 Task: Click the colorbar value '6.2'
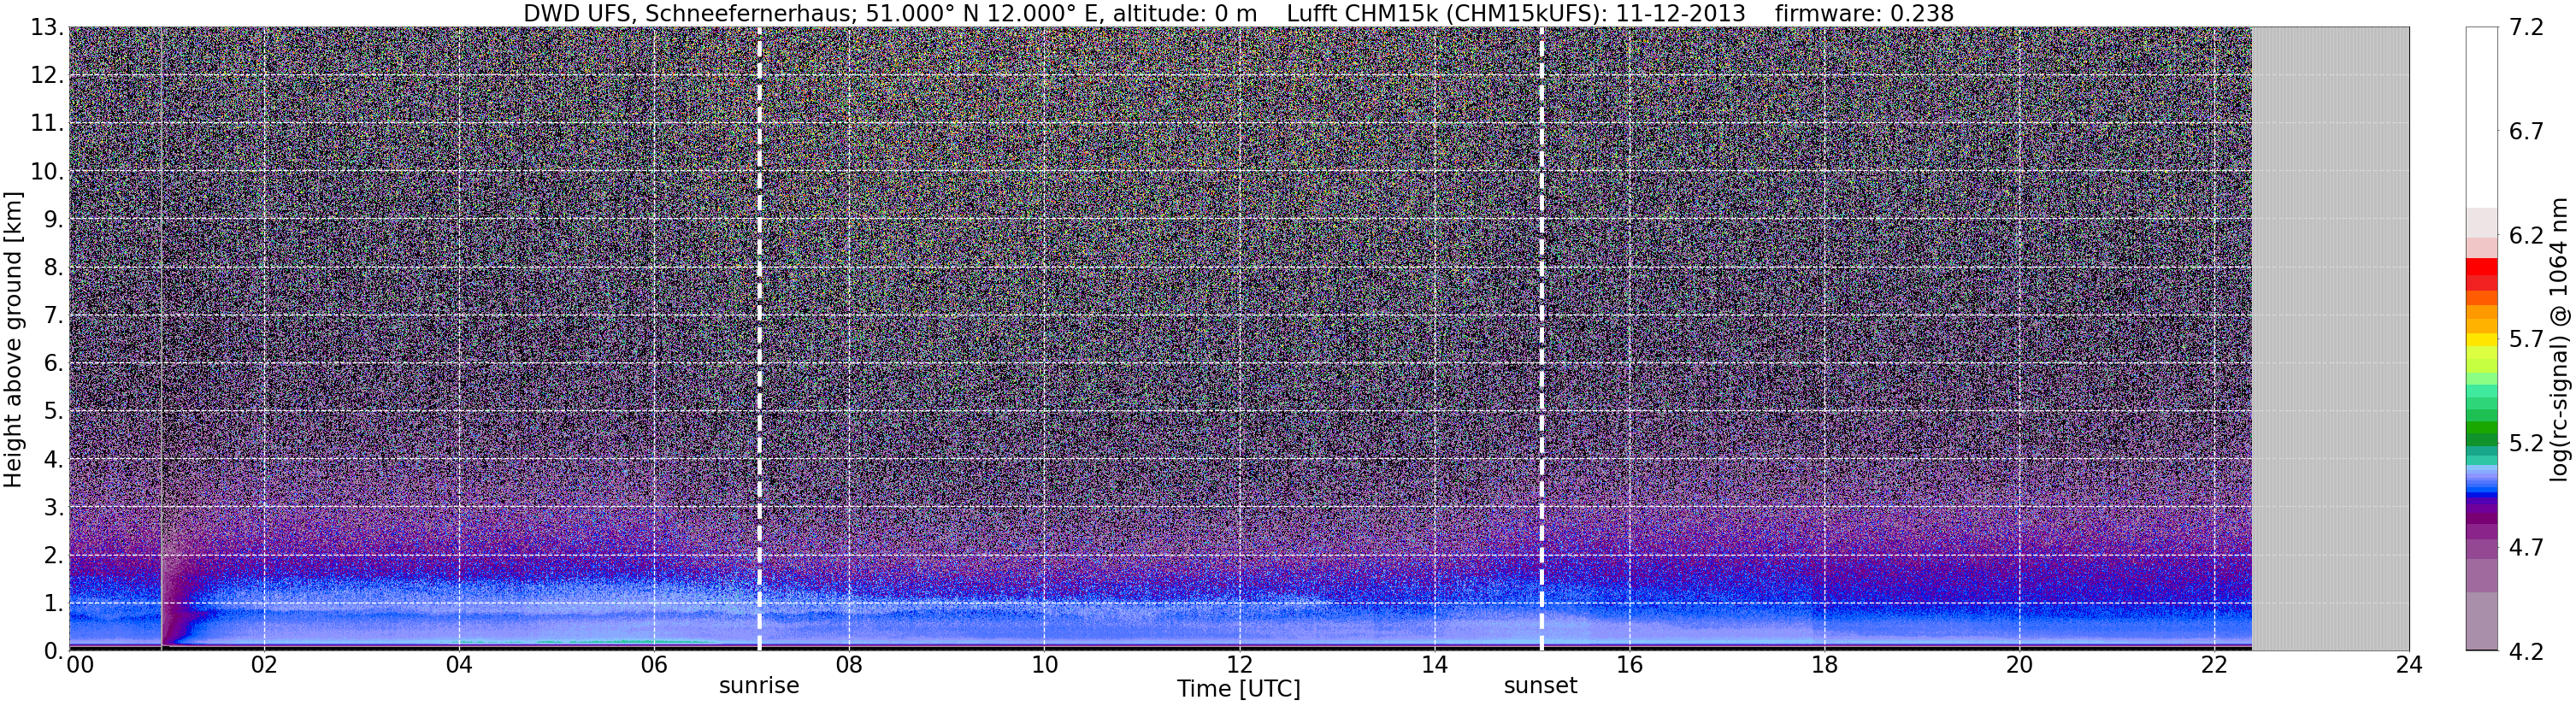click(2526, 236)
